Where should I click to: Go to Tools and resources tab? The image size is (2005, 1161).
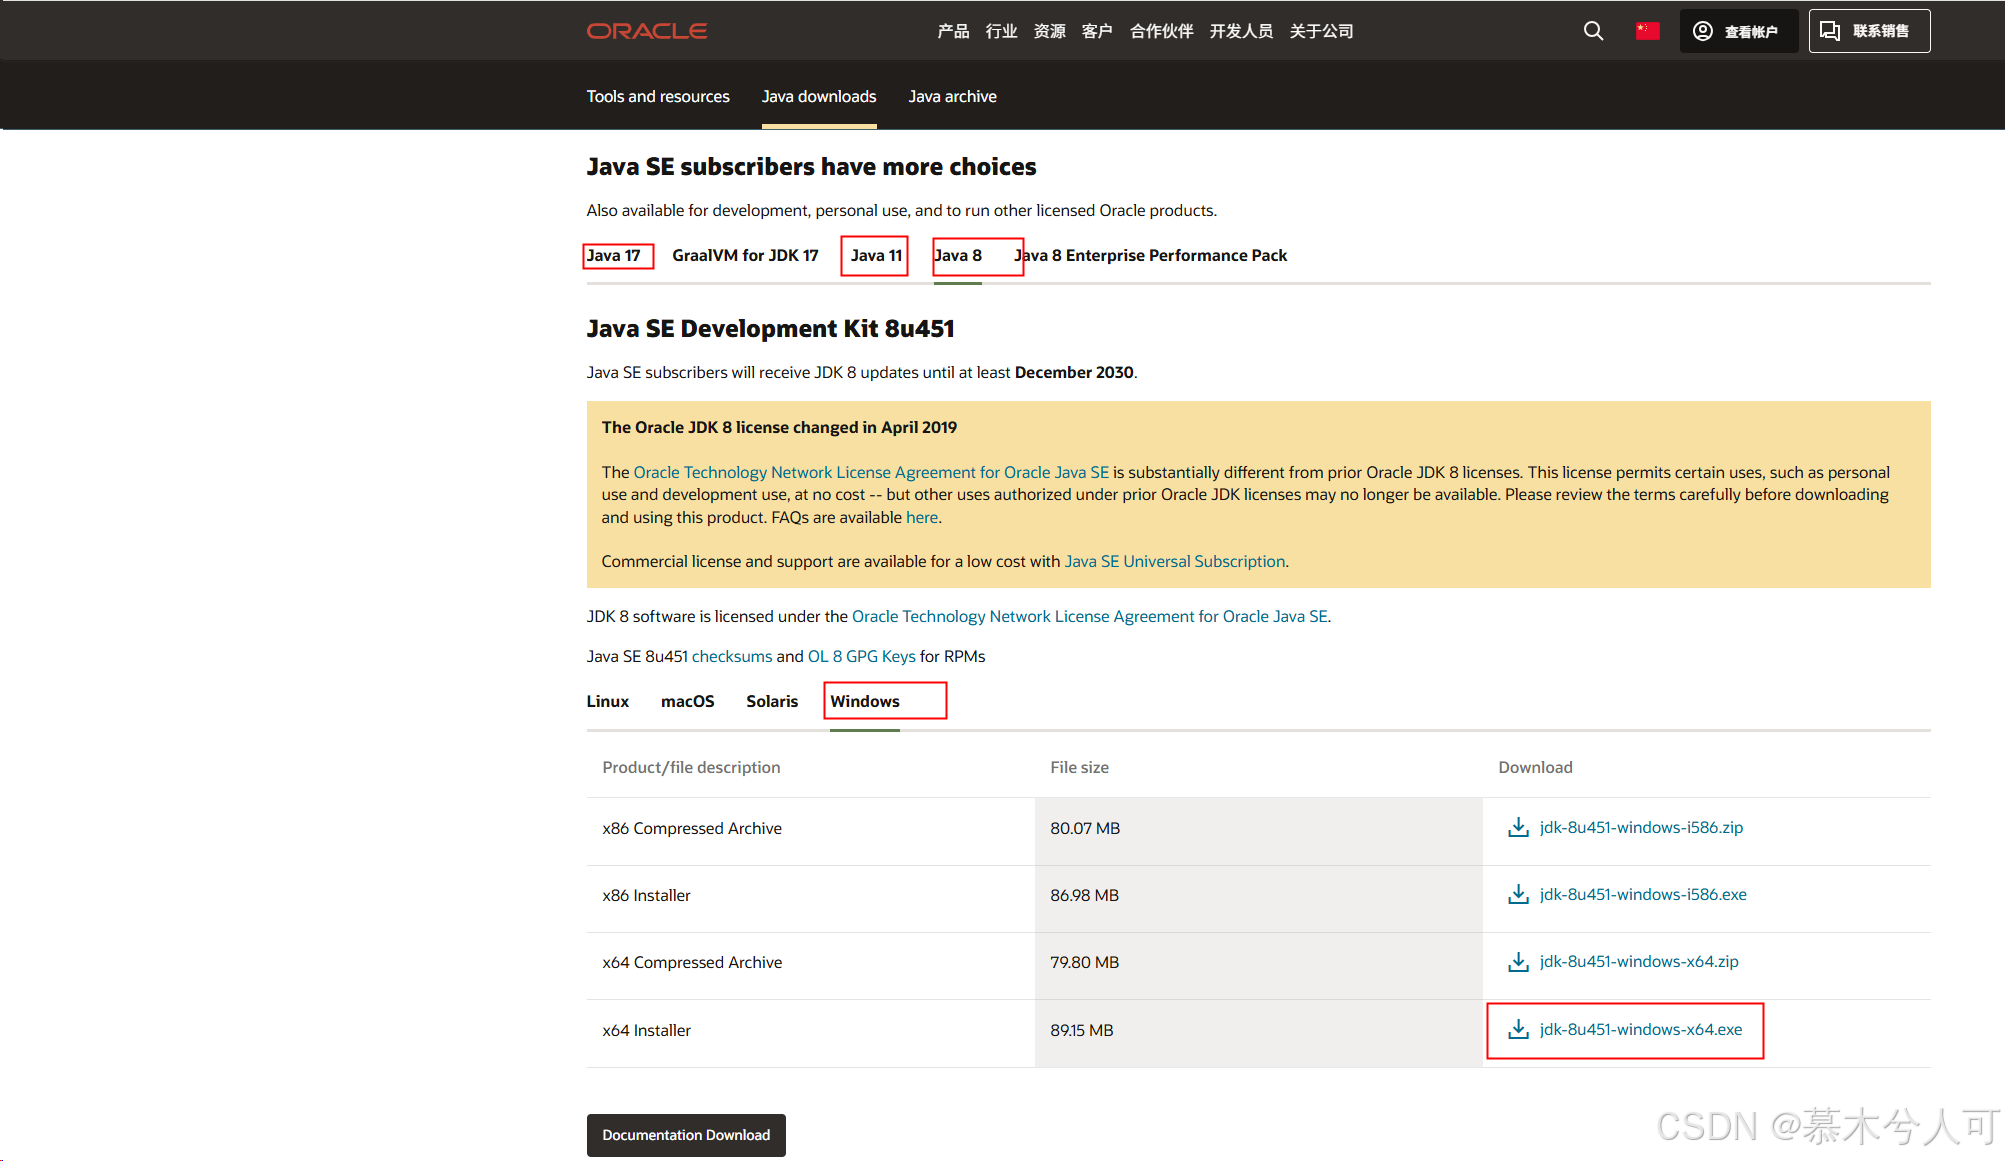coord(658,96)
